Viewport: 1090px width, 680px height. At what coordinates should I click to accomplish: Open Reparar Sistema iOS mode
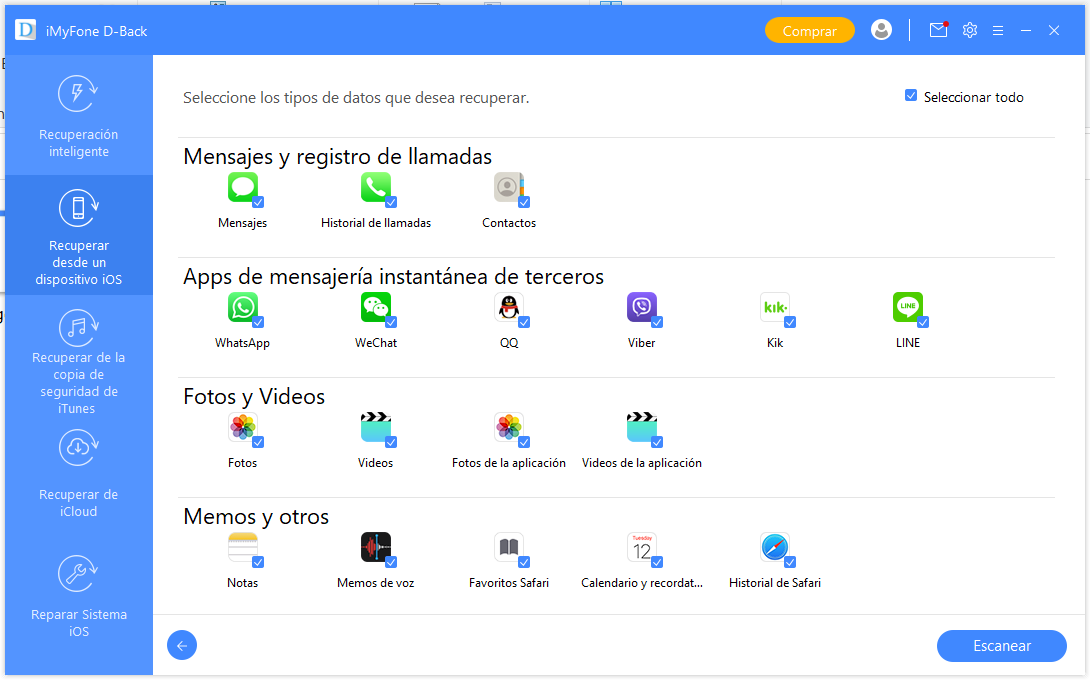[79, 597]
